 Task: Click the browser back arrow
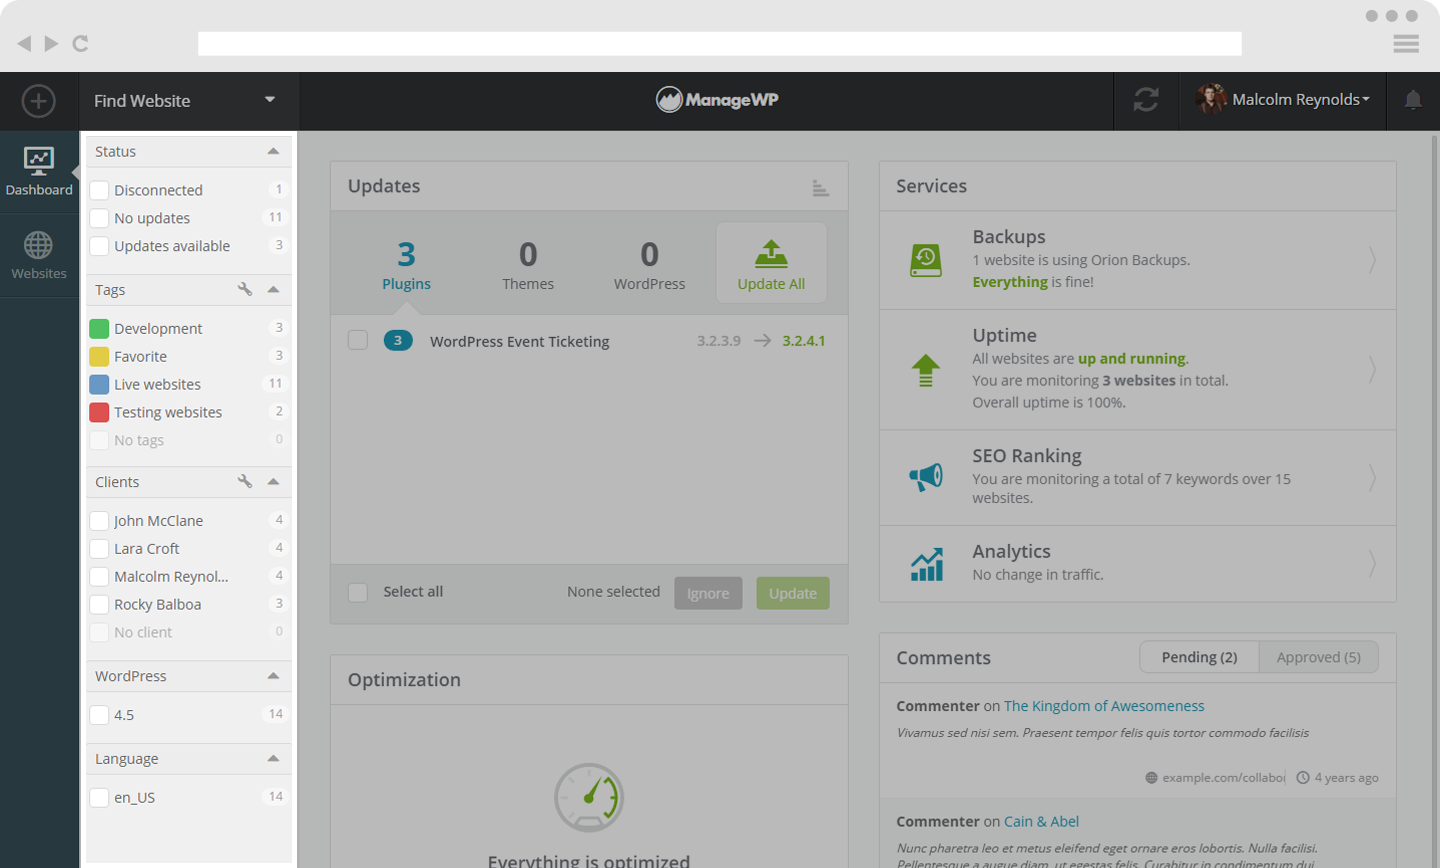(x=24, y=43)
